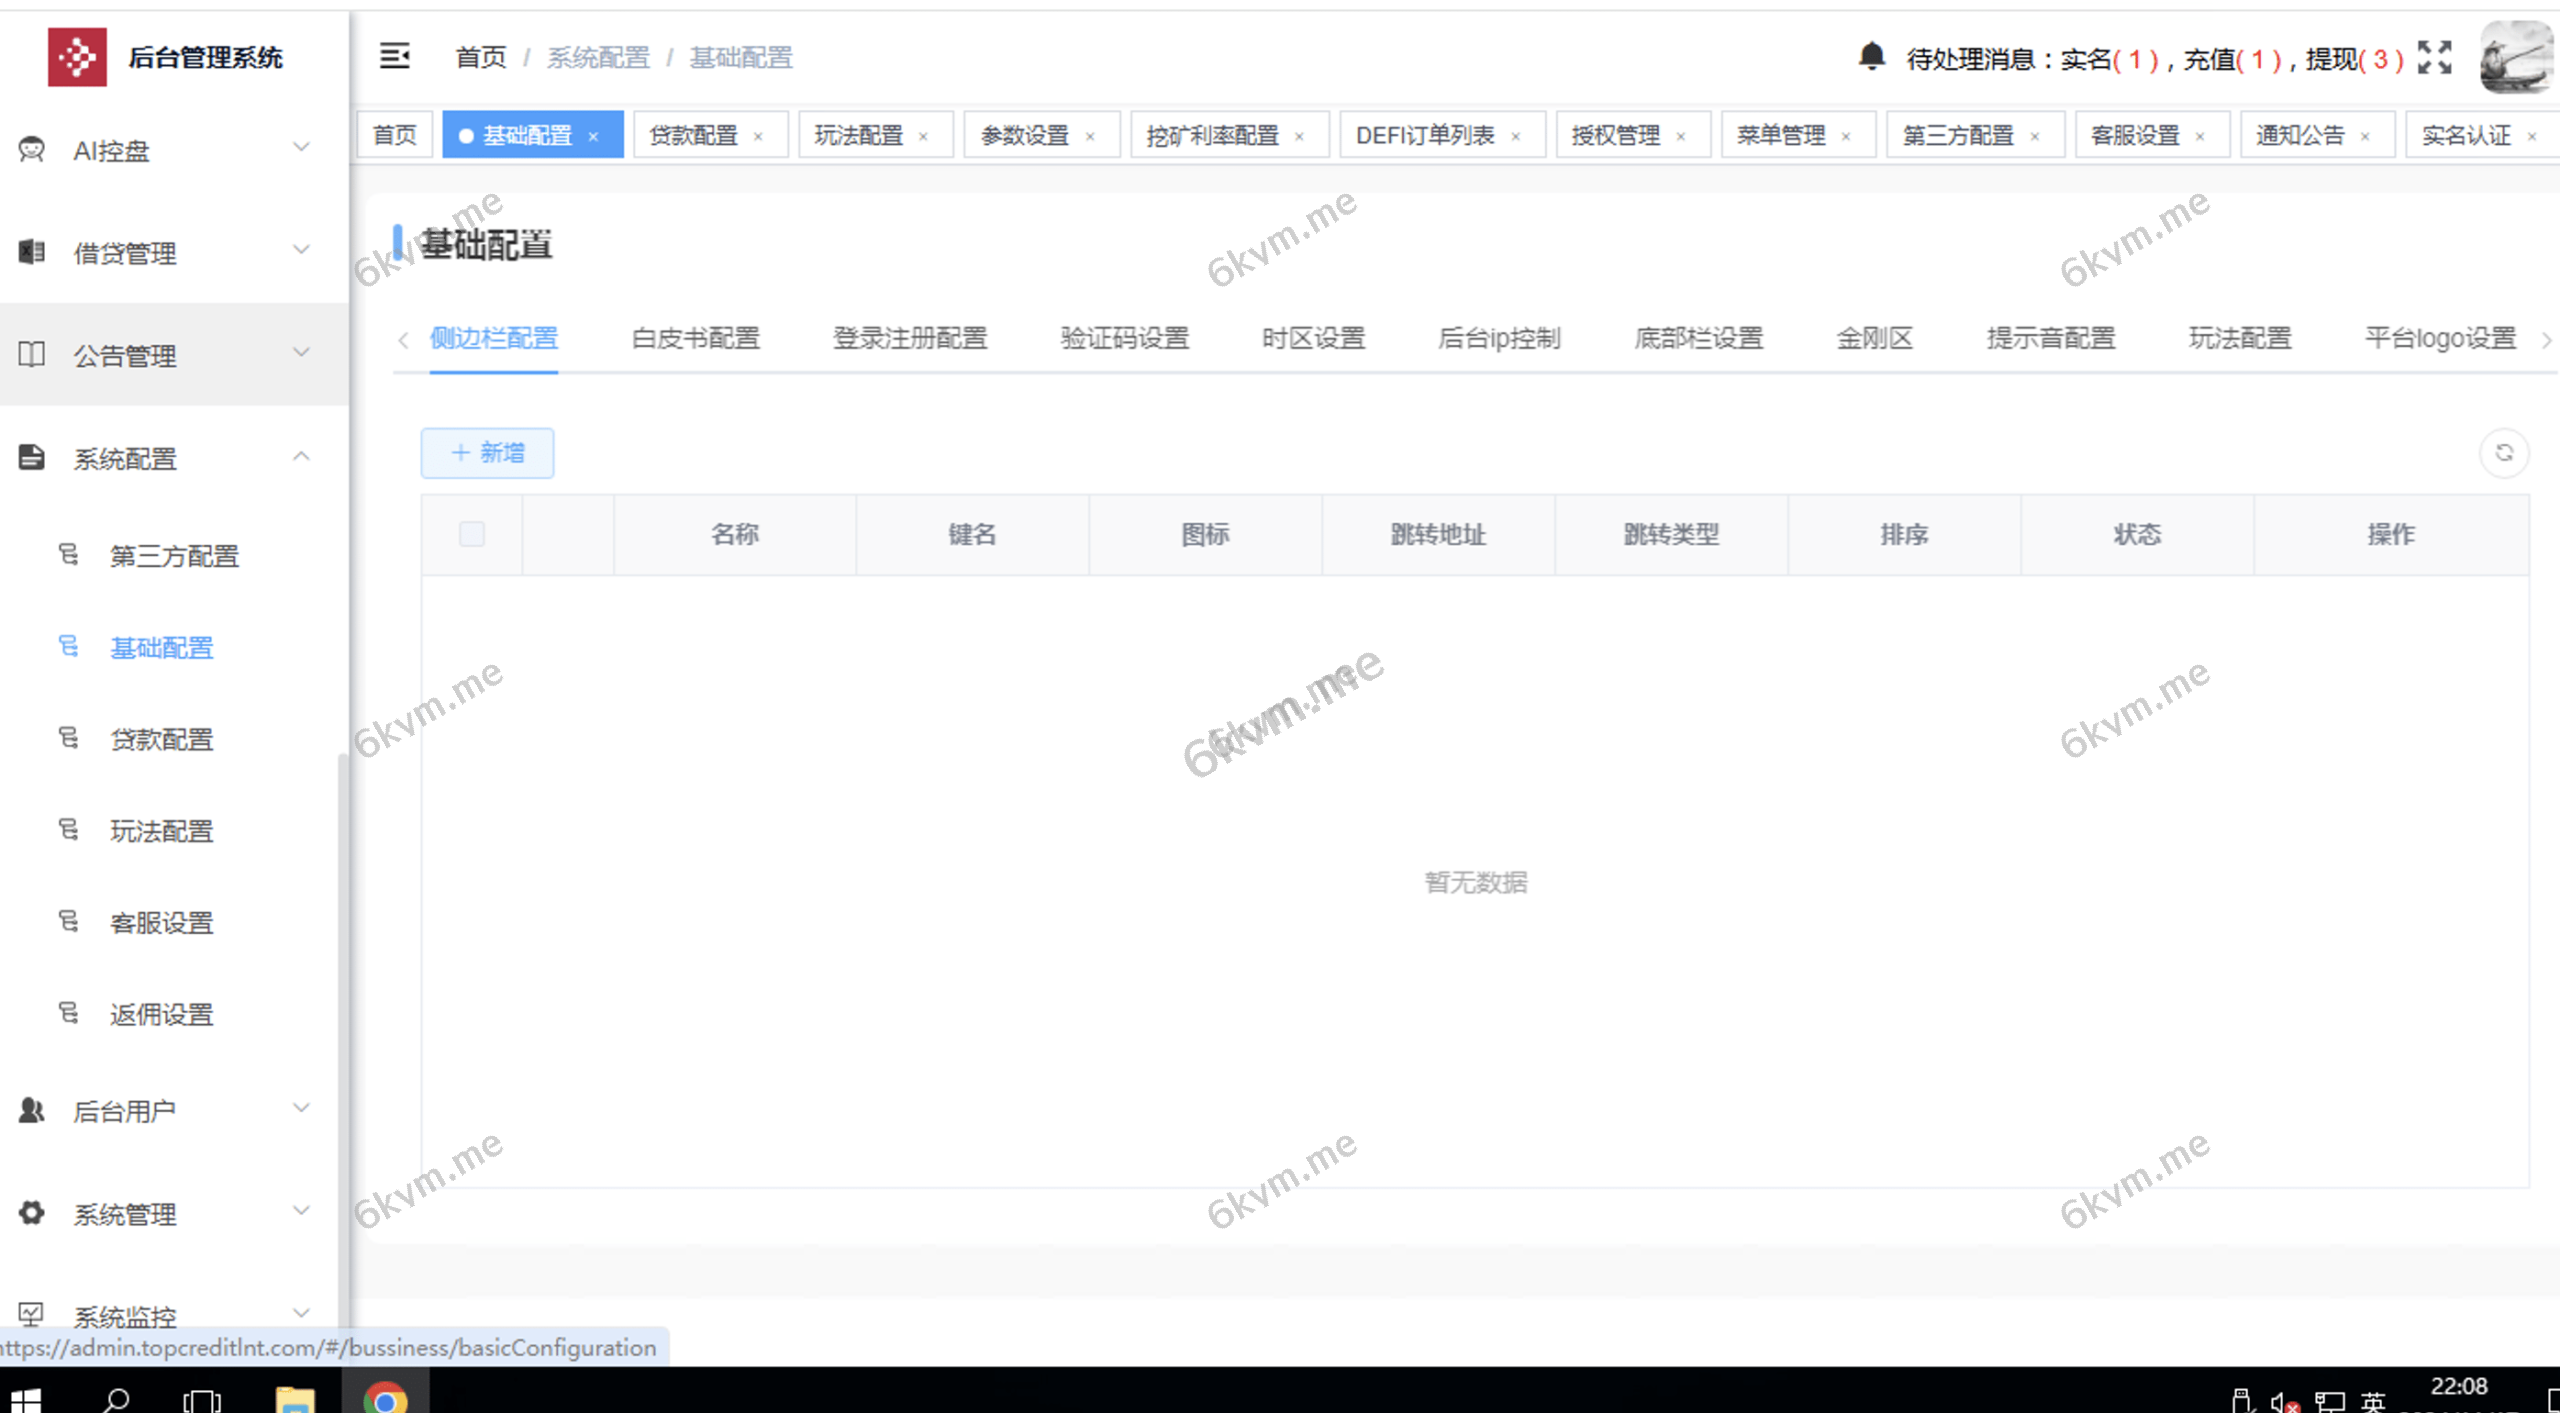2560x1413 pixels.
Task: Switch to the 白皮书配置 tab
Action: point(696,338)
